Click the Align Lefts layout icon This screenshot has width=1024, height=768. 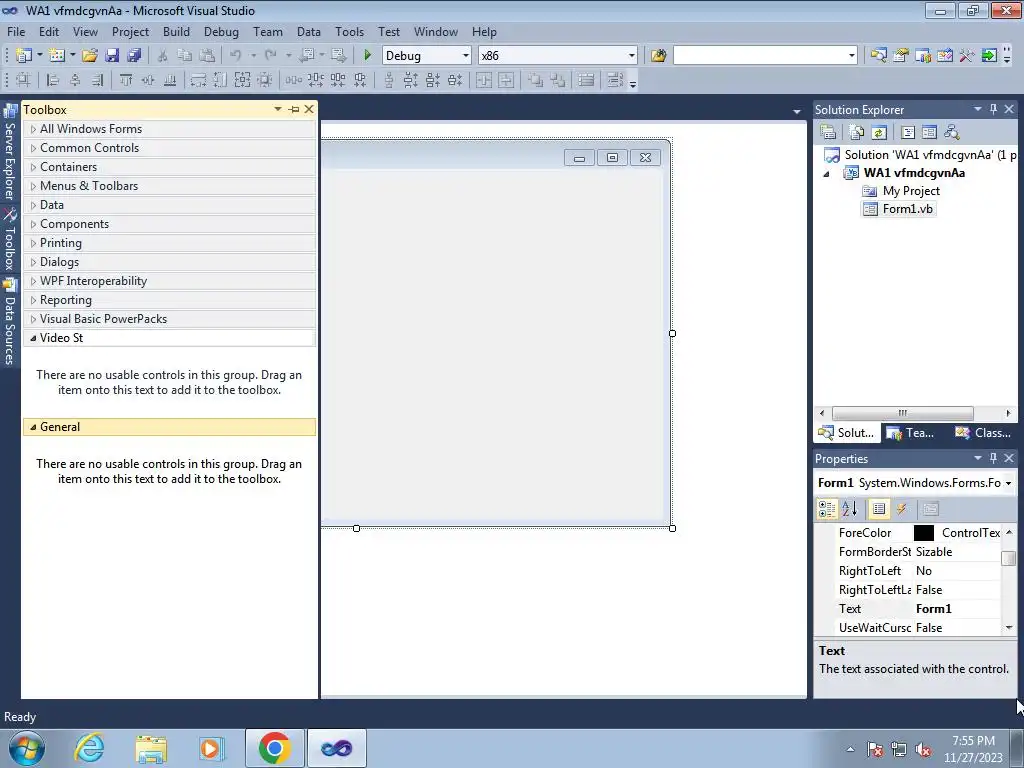(x=53, y=80)
